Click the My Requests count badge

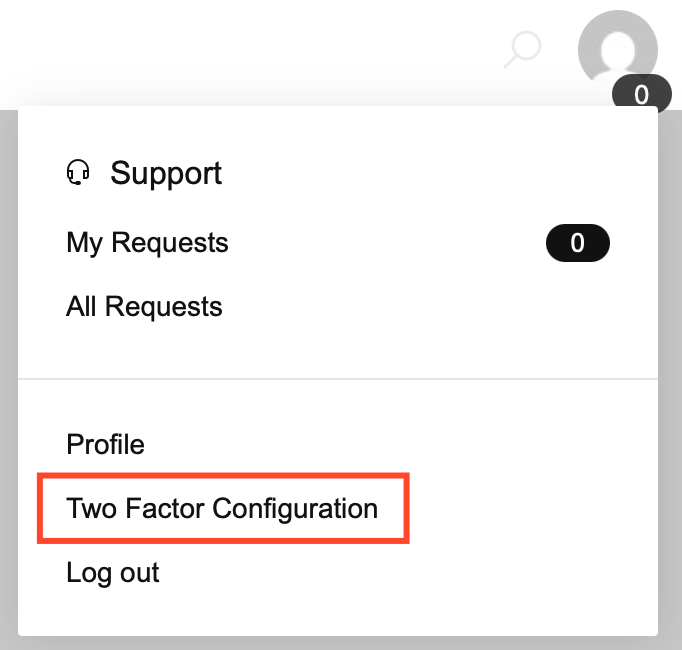[578, 243]
